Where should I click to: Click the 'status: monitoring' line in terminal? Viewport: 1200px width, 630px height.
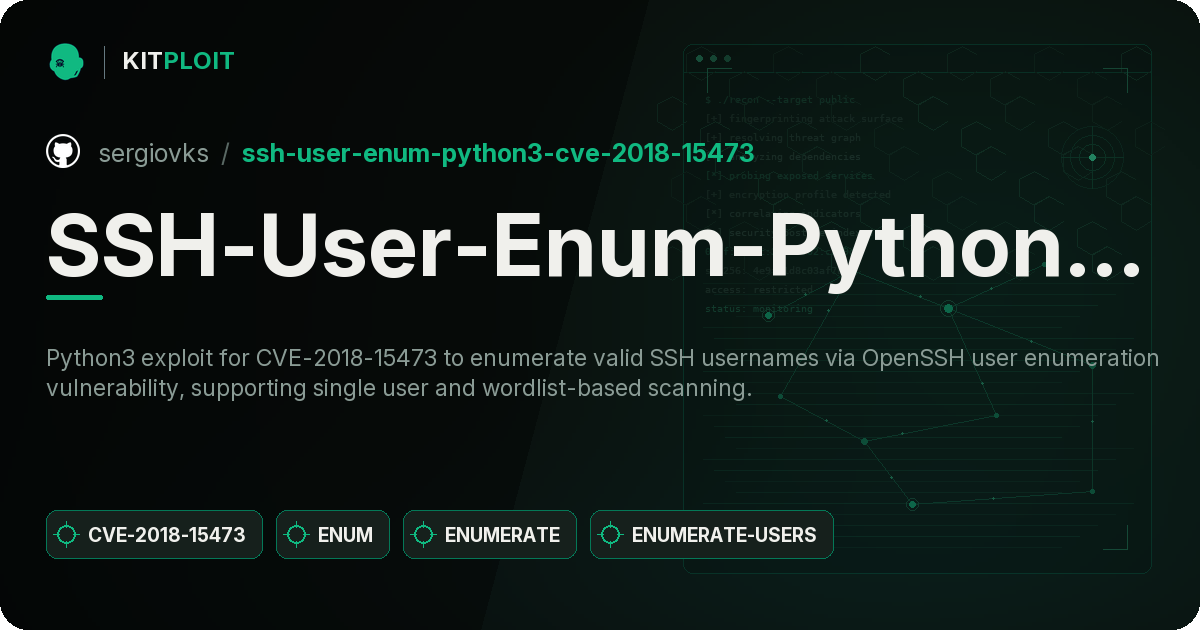point(759,309)
